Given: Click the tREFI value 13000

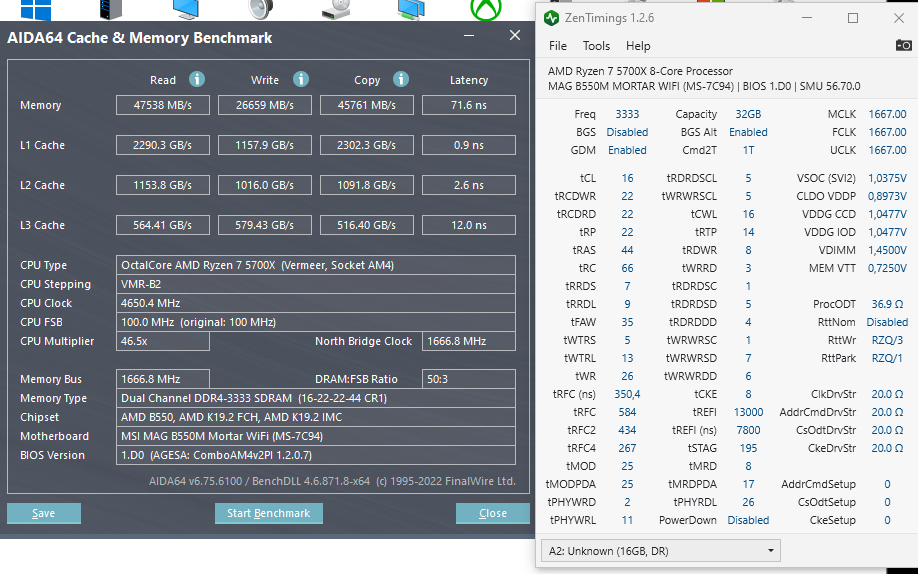Looking at the screenshot, I should tap(748, 412).
